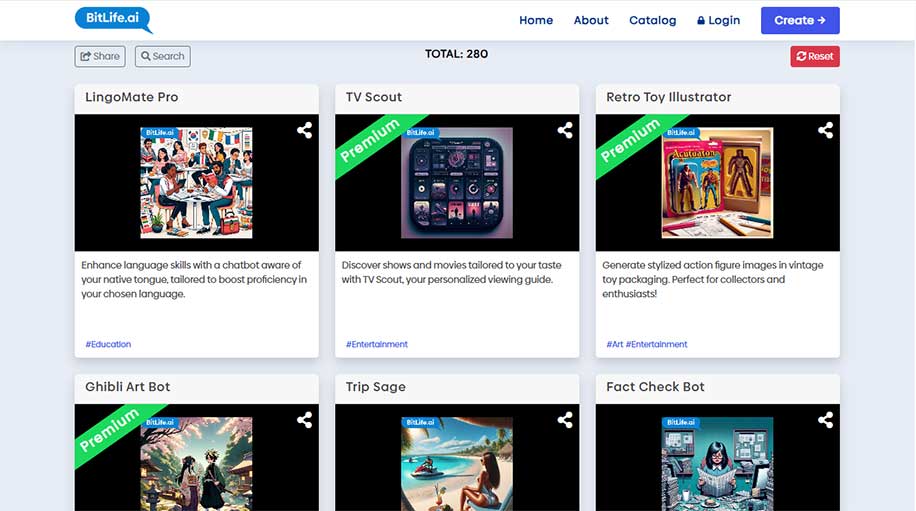Click share icon on TV Scout card
Image resolution: width=916 pixels, height=511 pixels.
coord(564,130)
